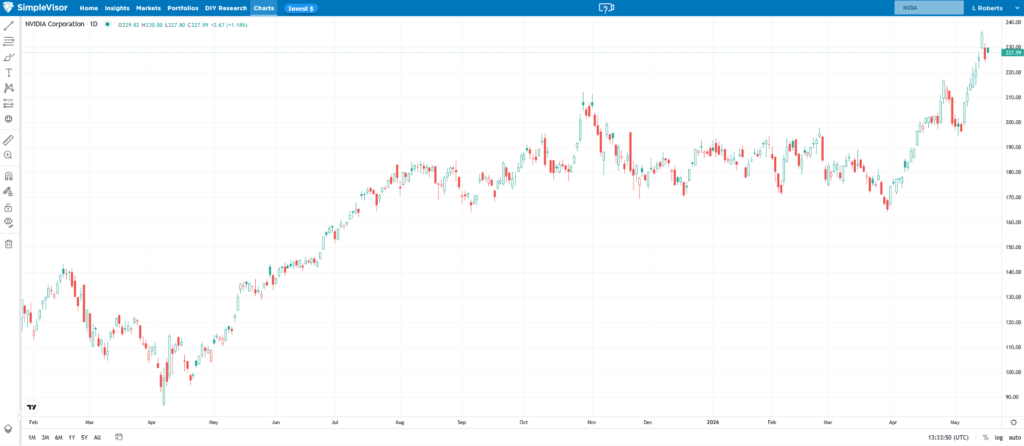This screenshot has height=446, width=1024.
Task: Activate the zoom in tool
Action: click(x=8, y=155)
